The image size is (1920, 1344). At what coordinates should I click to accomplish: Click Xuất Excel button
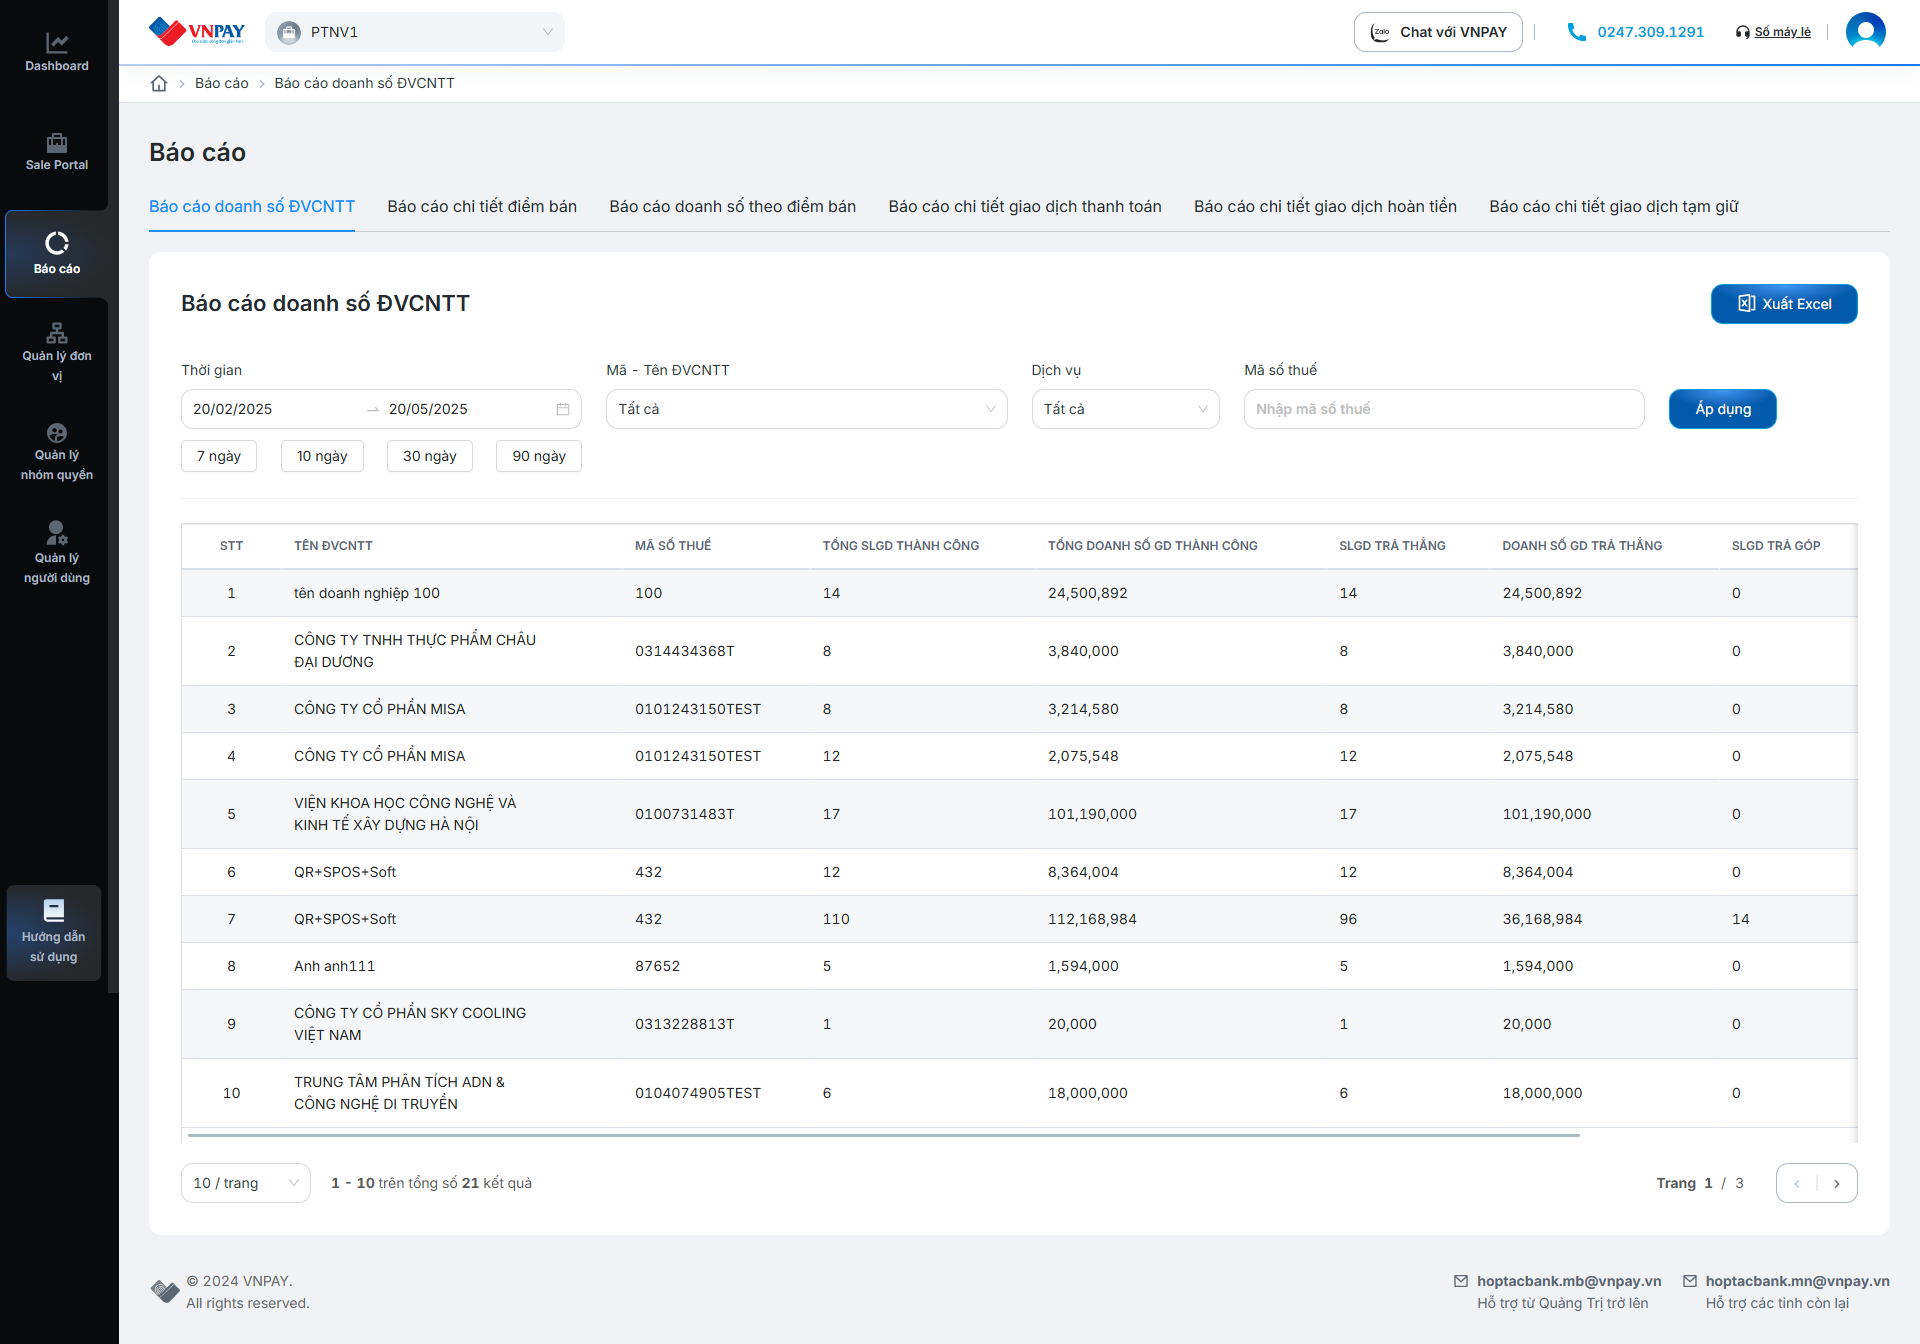(1784, 304)
